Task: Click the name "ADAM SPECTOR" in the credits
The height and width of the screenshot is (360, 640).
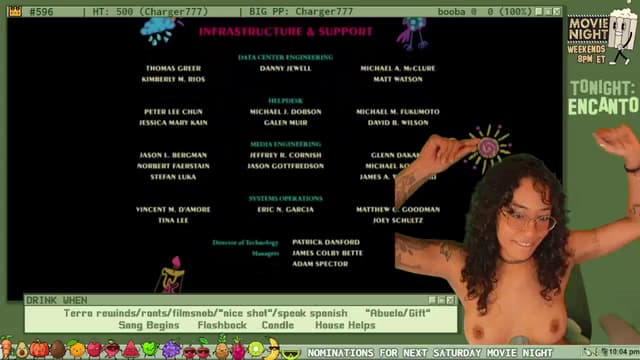Action: 320,264
